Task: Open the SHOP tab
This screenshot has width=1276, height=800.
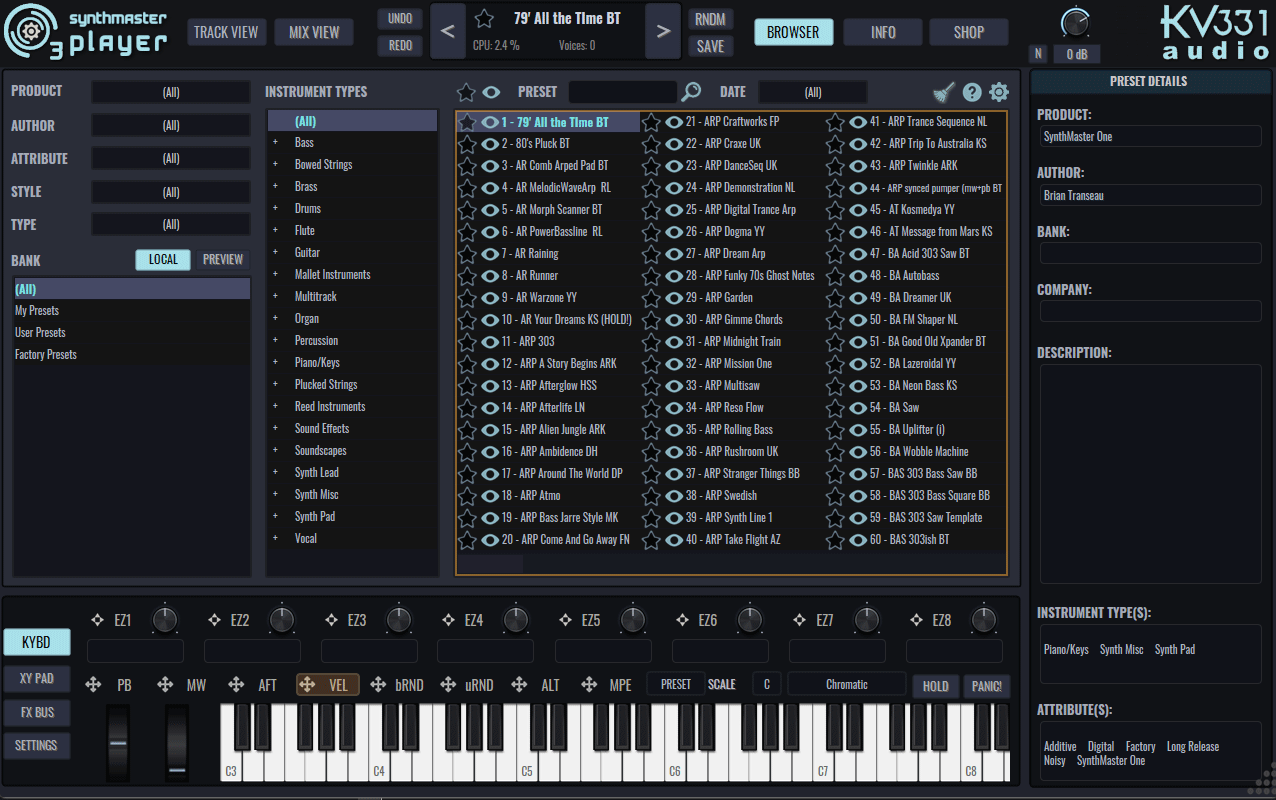Action: (x=969, y=32)
